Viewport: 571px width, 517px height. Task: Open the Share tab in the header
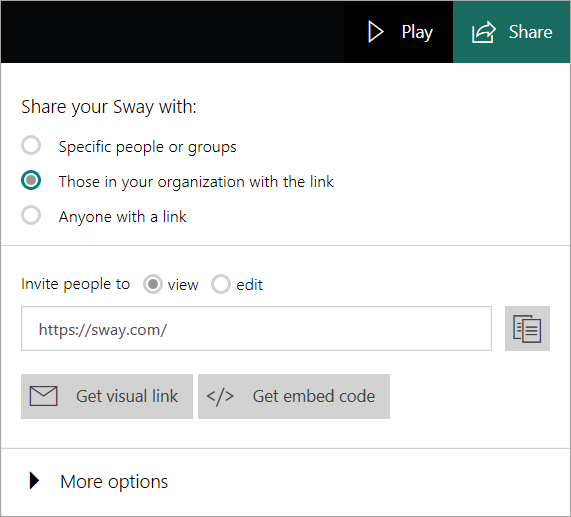(x=512, y=32)
